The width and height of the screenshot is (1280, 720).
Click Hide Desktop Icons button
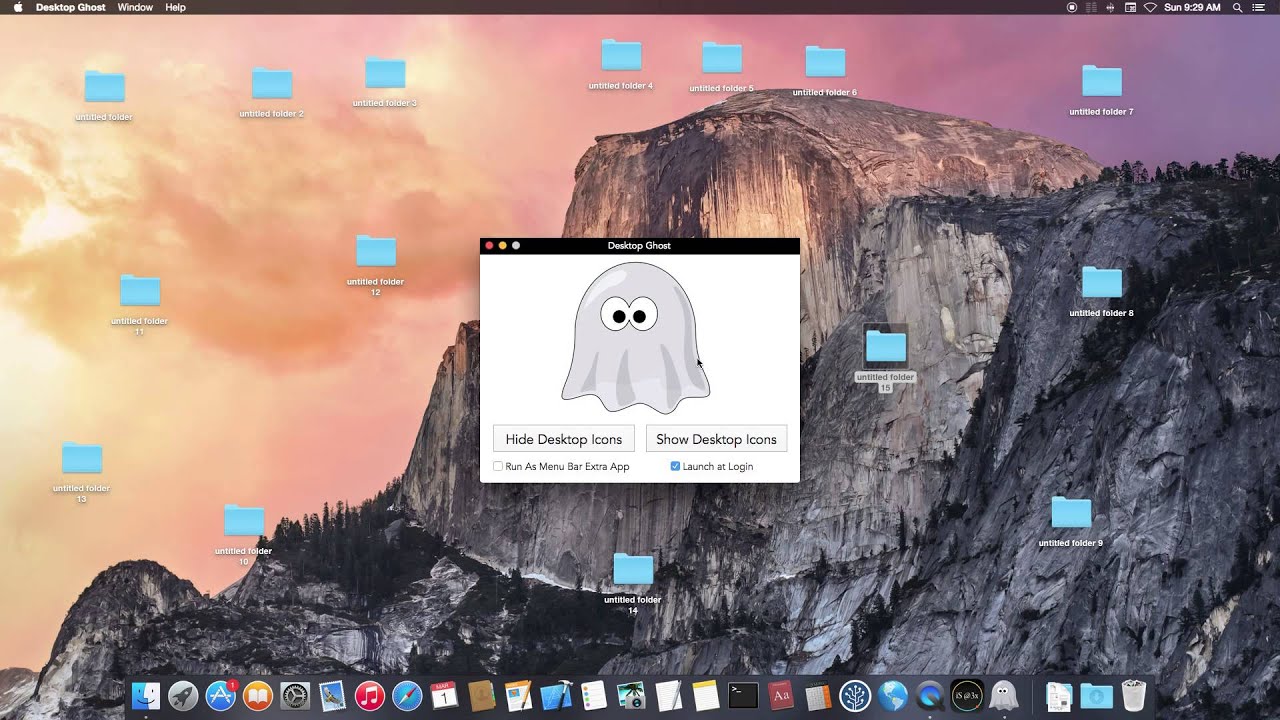564,439
